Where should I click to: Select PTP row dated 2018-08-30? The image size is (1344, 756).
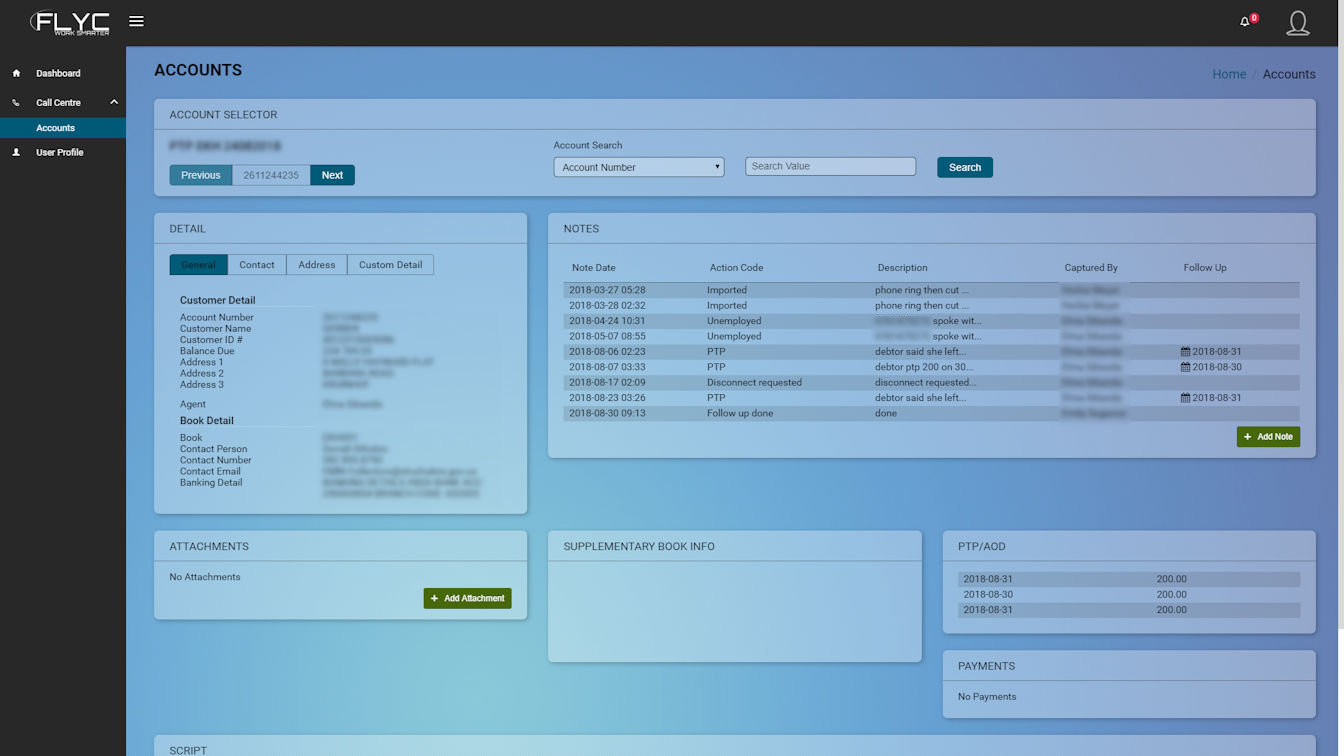tap(1129, 594)
